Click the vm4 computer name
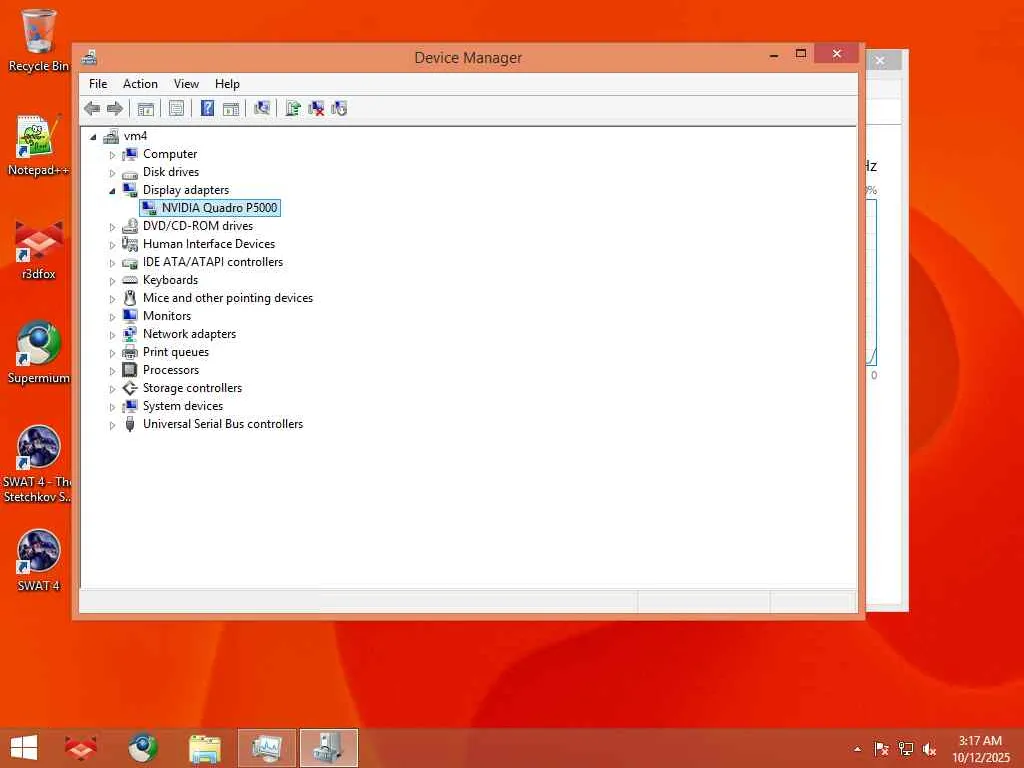 coord(135,136)
